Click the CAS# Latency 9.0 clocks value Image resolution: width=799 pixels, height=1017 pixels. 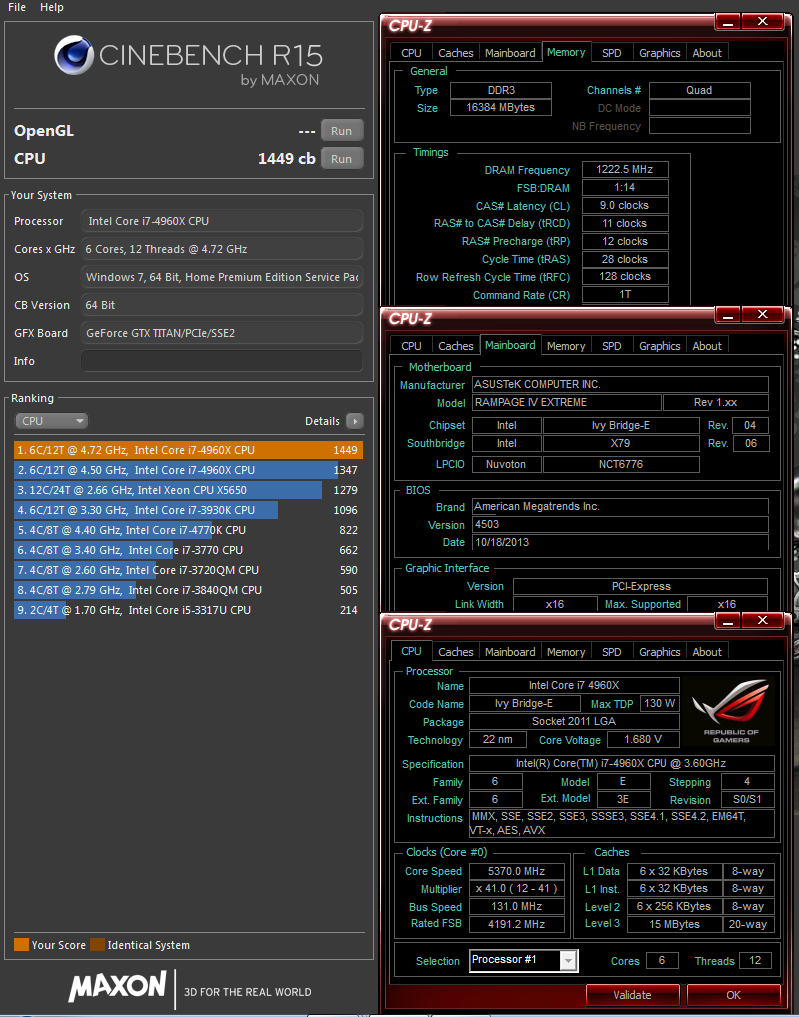tap(625, 205)
